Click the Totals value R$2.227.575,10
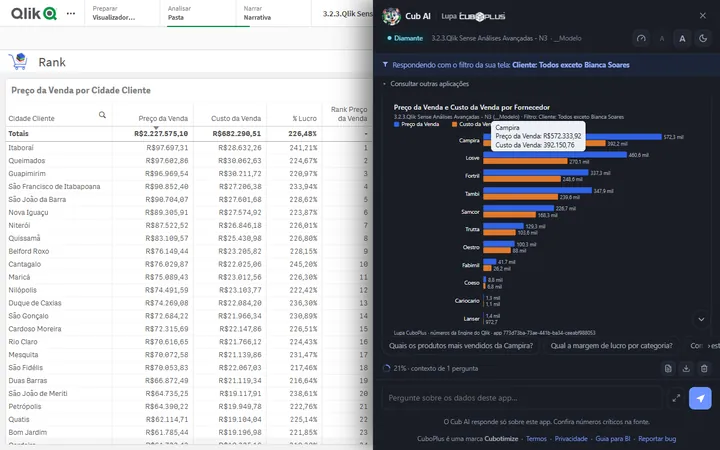The width and height of the screenshot is (720, 450). [x=161, y=134]
